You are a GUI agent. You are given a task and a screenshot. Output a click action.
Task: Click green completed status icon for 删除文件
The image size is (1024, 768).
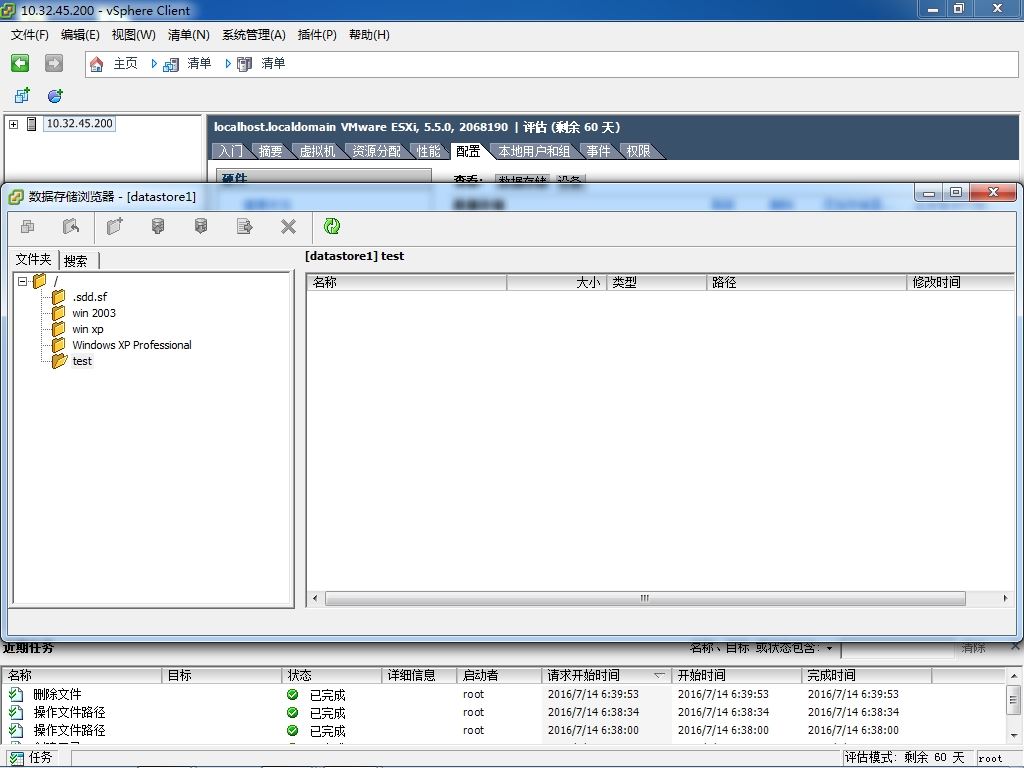(293, 695)
